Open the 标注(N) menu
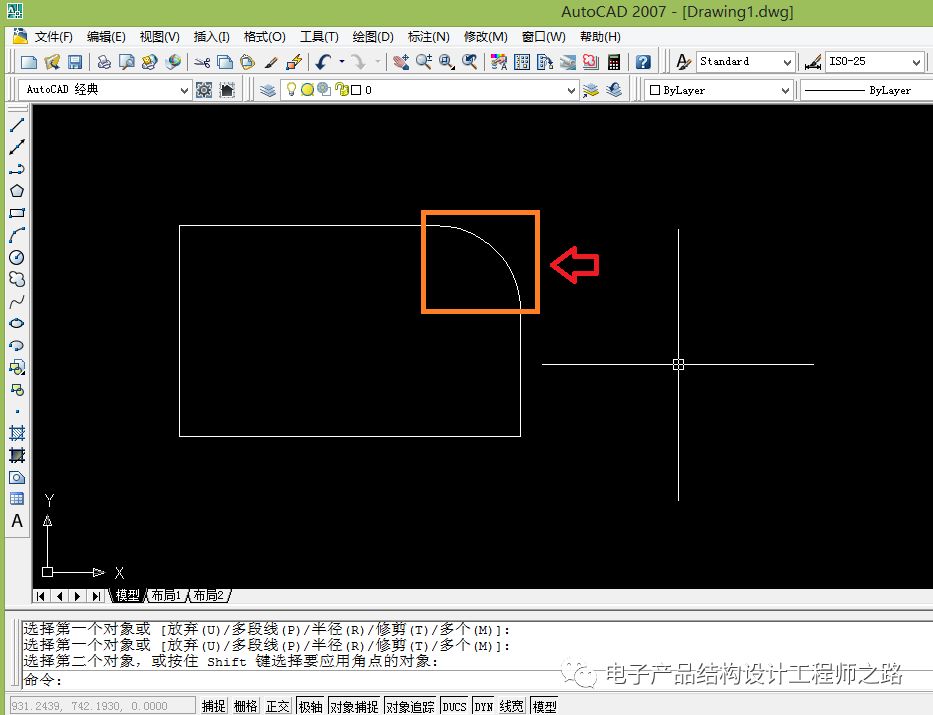 tap(428, 37)
